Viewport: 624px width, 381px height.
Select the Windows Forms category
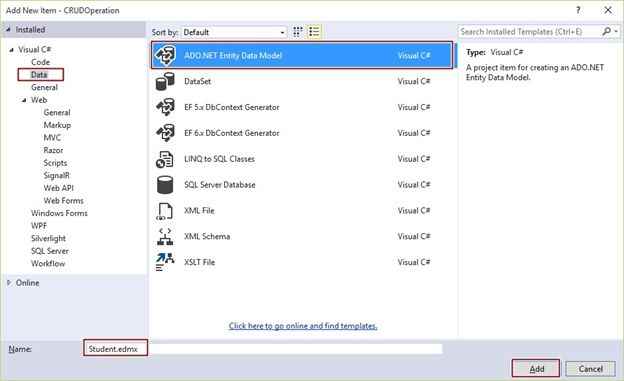59,213
